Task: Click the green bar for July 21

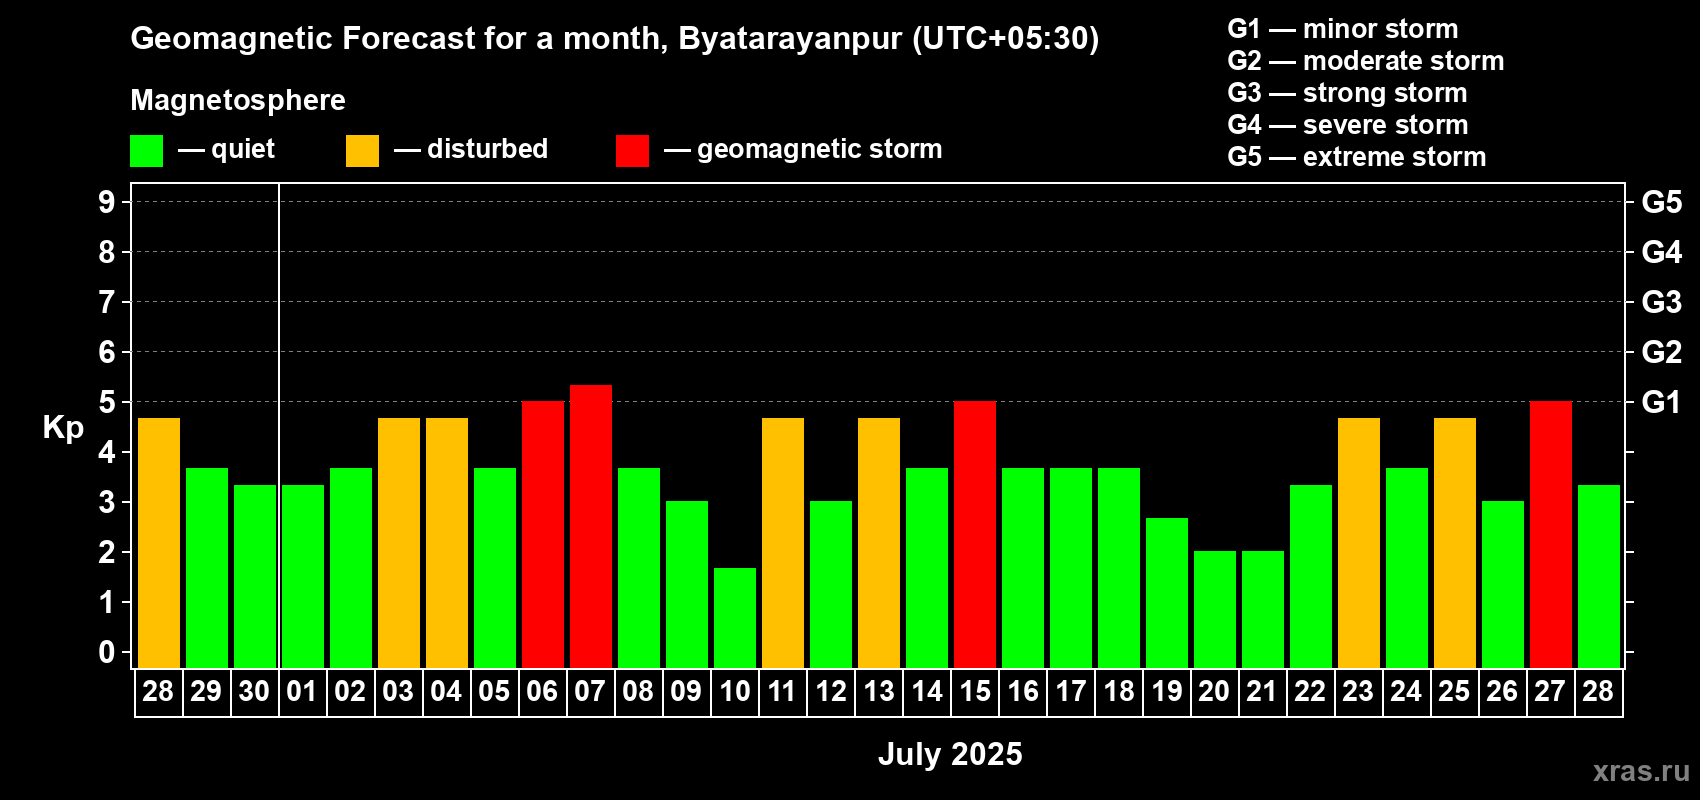Action: click(1263, 609)
